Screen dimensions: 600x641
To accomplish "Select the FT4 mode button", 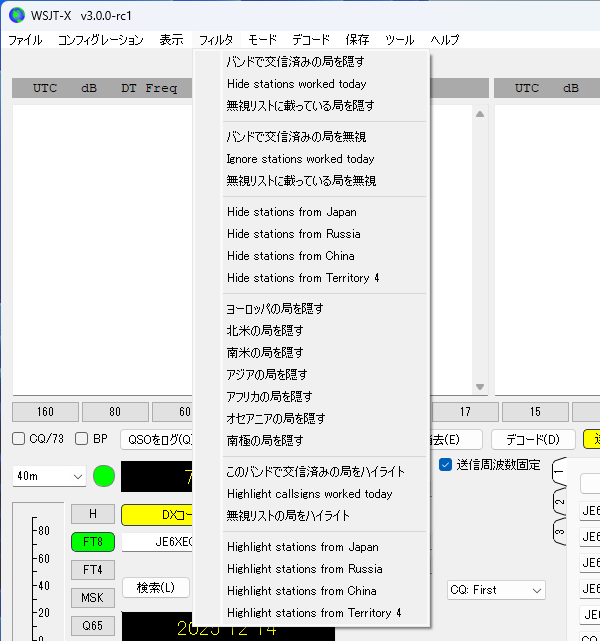I will click(x=93, y=570).
